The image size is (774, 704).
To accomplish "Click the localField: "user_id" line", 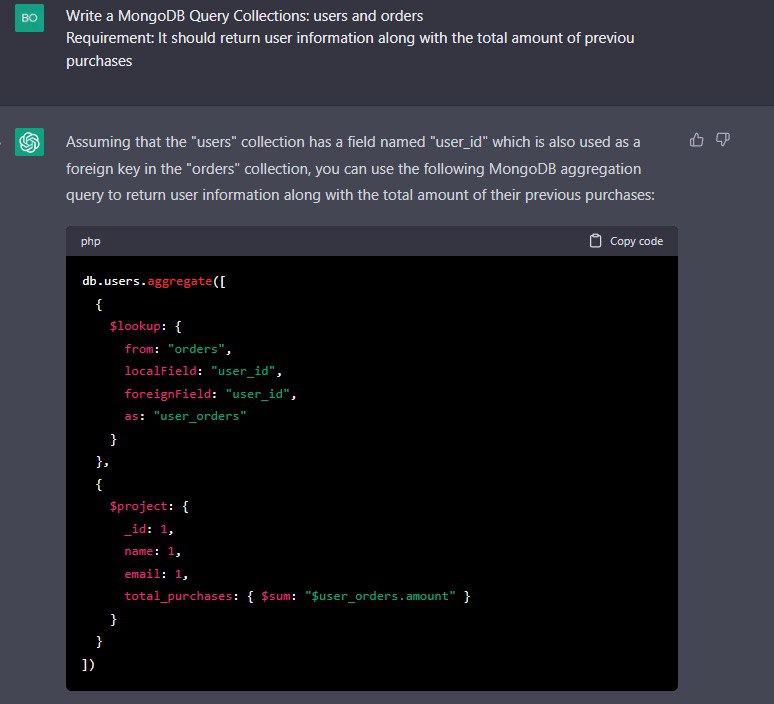I will click(203, 371).
